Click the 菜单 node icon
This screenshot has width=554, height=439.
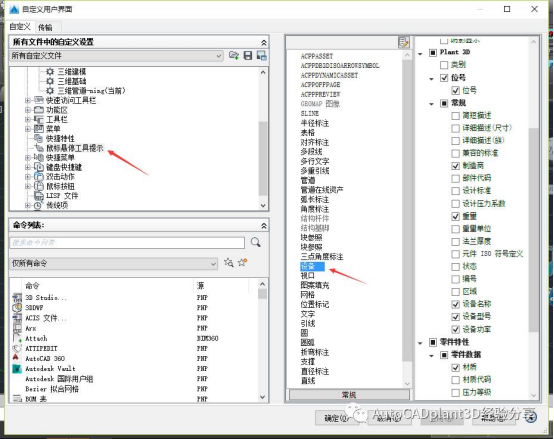[x=39, y=129]
